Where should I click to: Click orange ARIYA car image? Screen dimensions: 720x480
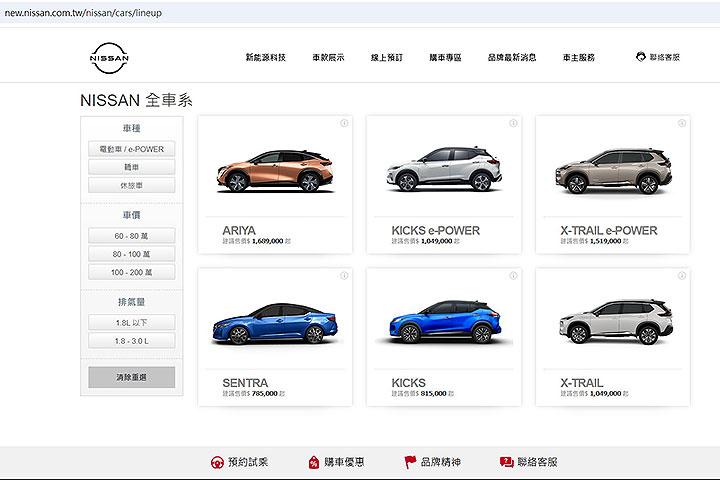point(275,171)
